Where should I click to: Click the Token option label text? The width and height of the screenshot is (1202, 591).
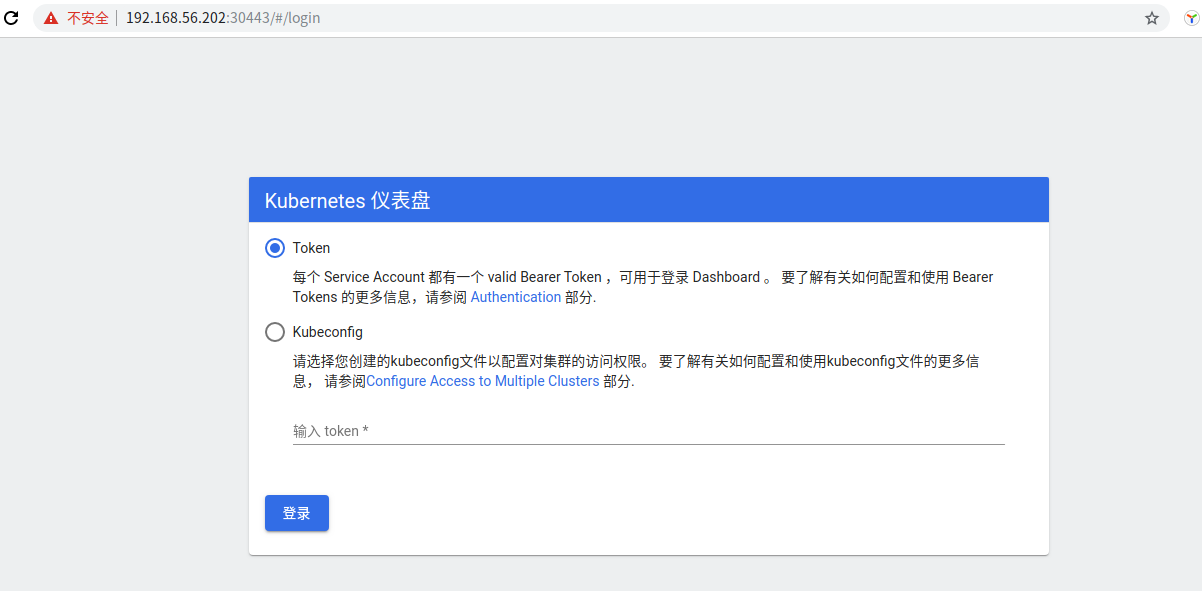coord(311,248)
